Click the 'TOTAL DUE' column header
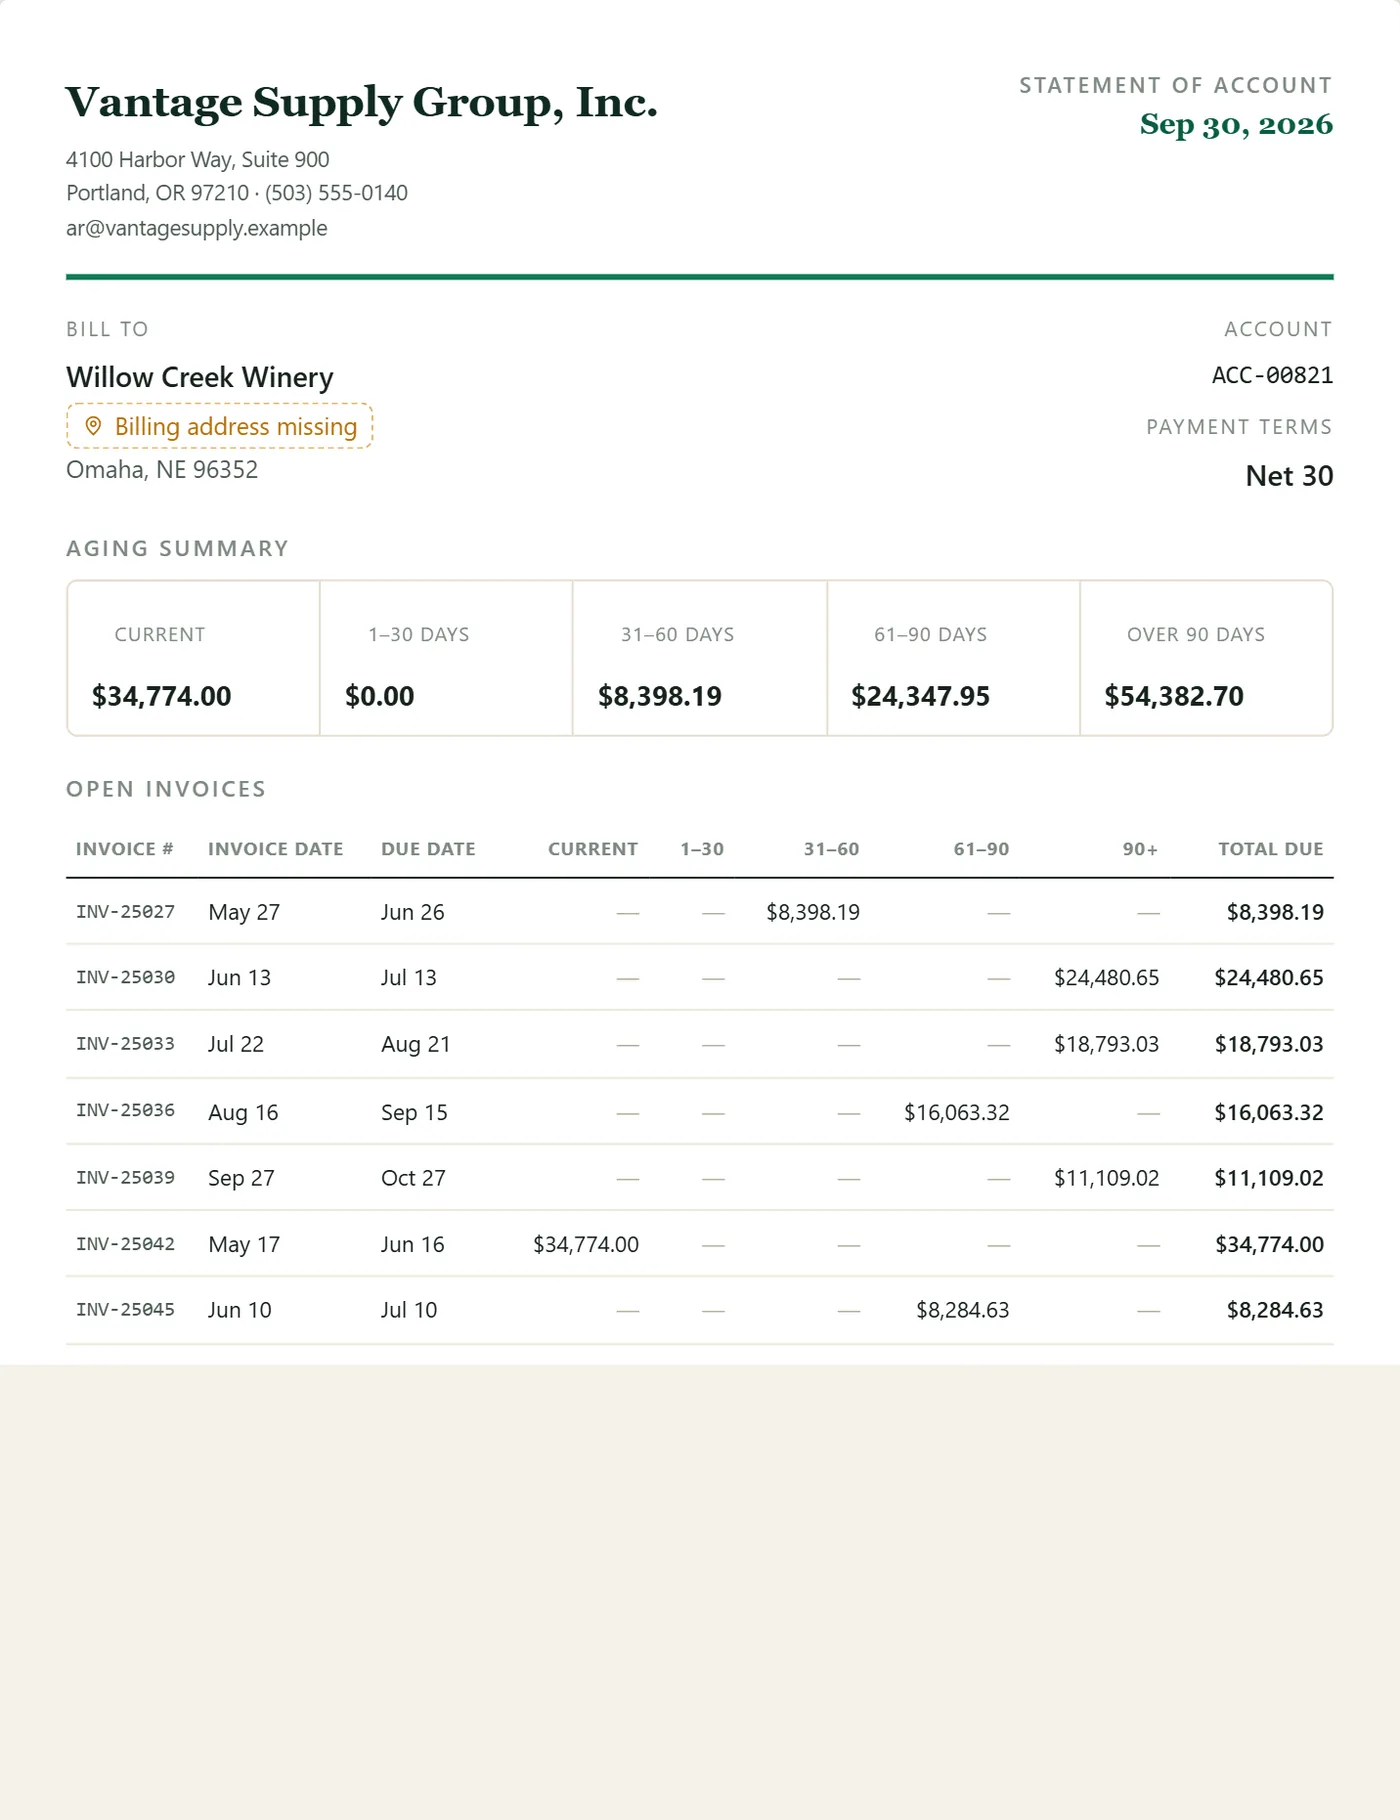This screenshot has height=1820, width=1400. tap(1270, 849)
